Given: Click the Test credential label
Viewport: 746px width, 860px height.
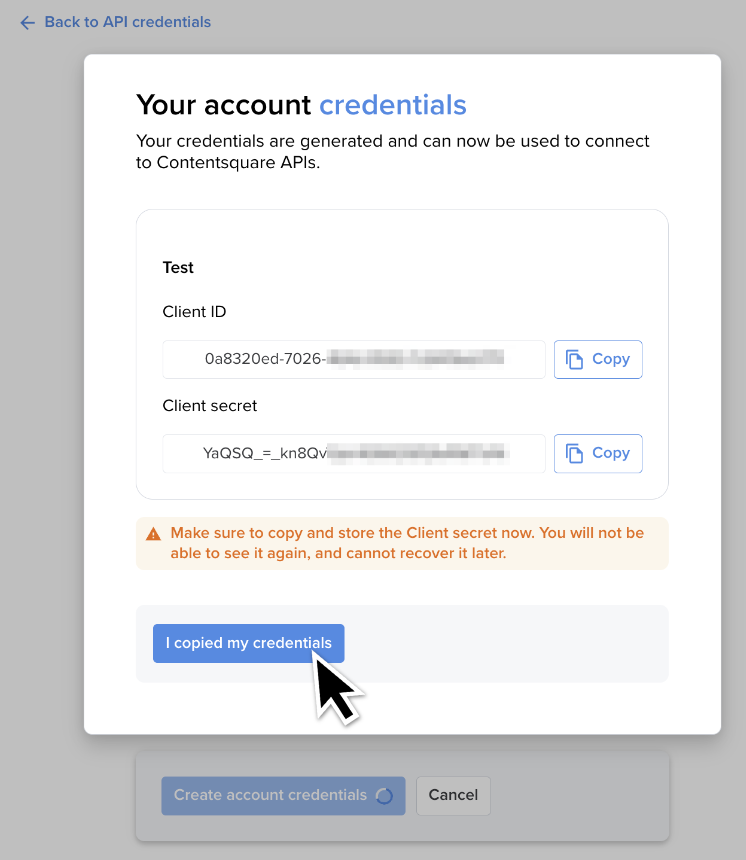Looking at the screenshot, I should 178,267.
